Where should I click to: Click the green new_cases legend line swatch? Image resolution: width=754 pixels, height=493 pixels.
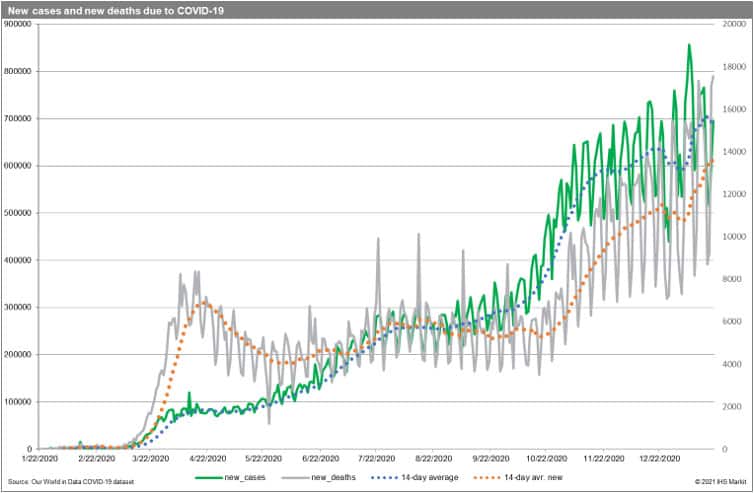coord(207,478)
